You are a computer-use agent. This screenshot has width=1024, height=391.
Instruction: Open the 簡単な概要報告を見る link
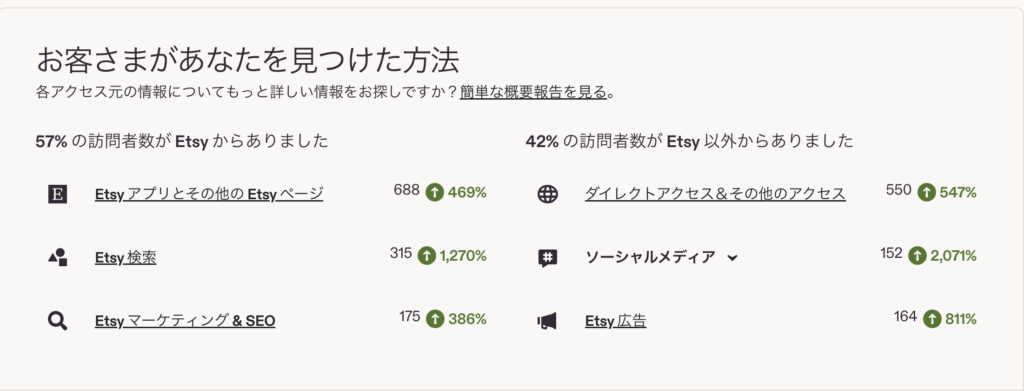coord(534,92)
